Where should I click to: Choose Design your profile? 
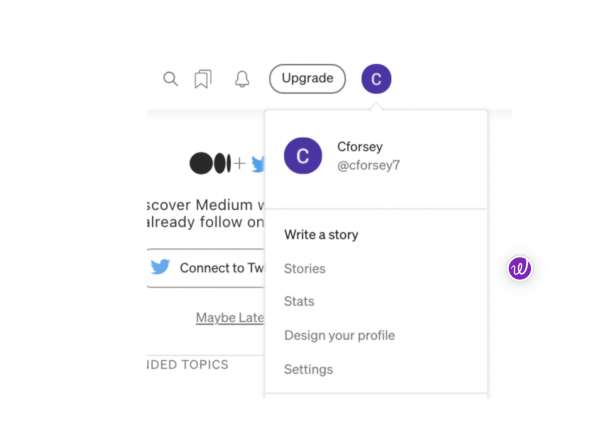tap(339, 336)
